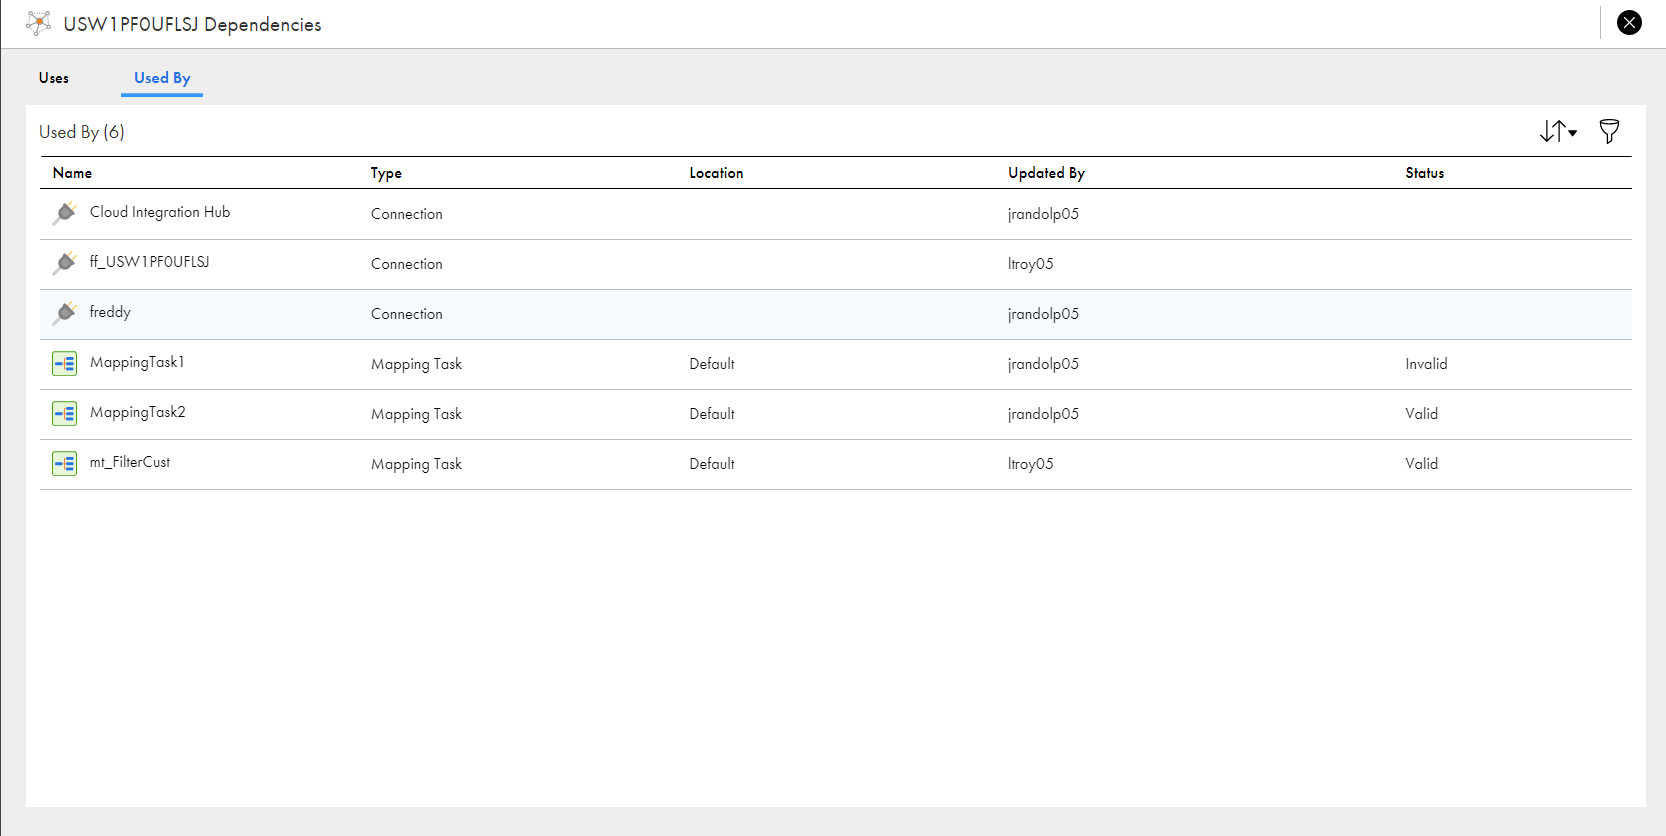Sort by the Type column header
Viewport: 1666px width, 836px height.
[386, 173]
